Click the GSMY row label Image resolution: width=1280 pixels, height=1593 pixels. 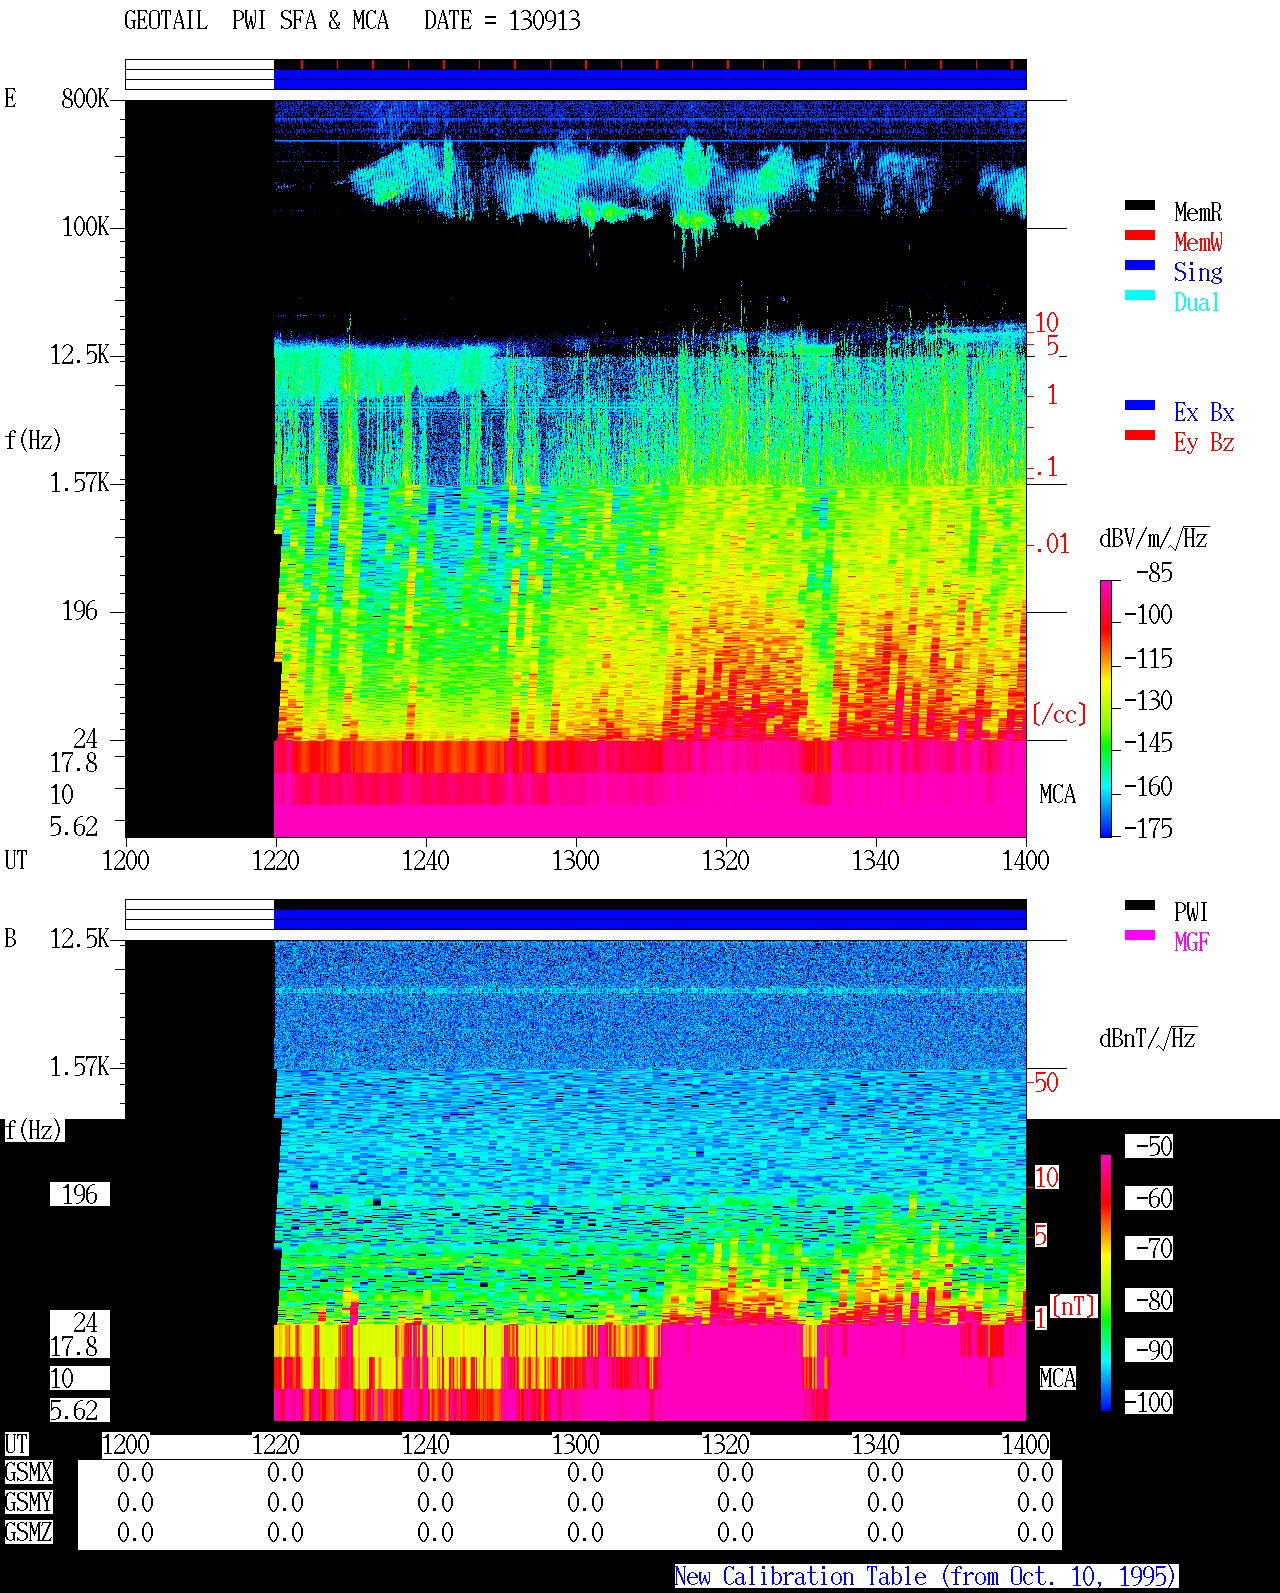pos(28,1503)
